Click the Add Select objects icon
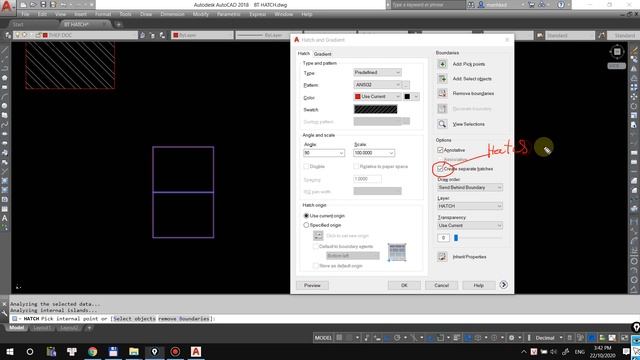 click(442, 79)
